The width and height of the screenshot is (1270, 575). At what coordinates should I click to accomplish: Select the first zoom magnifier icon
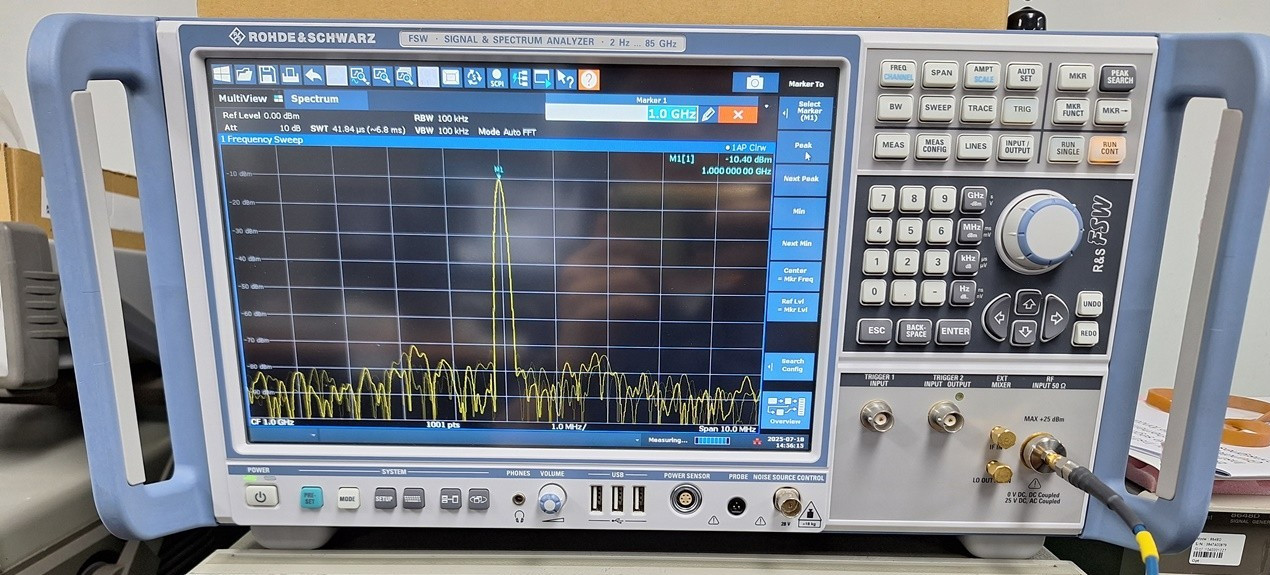click(359, 76)
